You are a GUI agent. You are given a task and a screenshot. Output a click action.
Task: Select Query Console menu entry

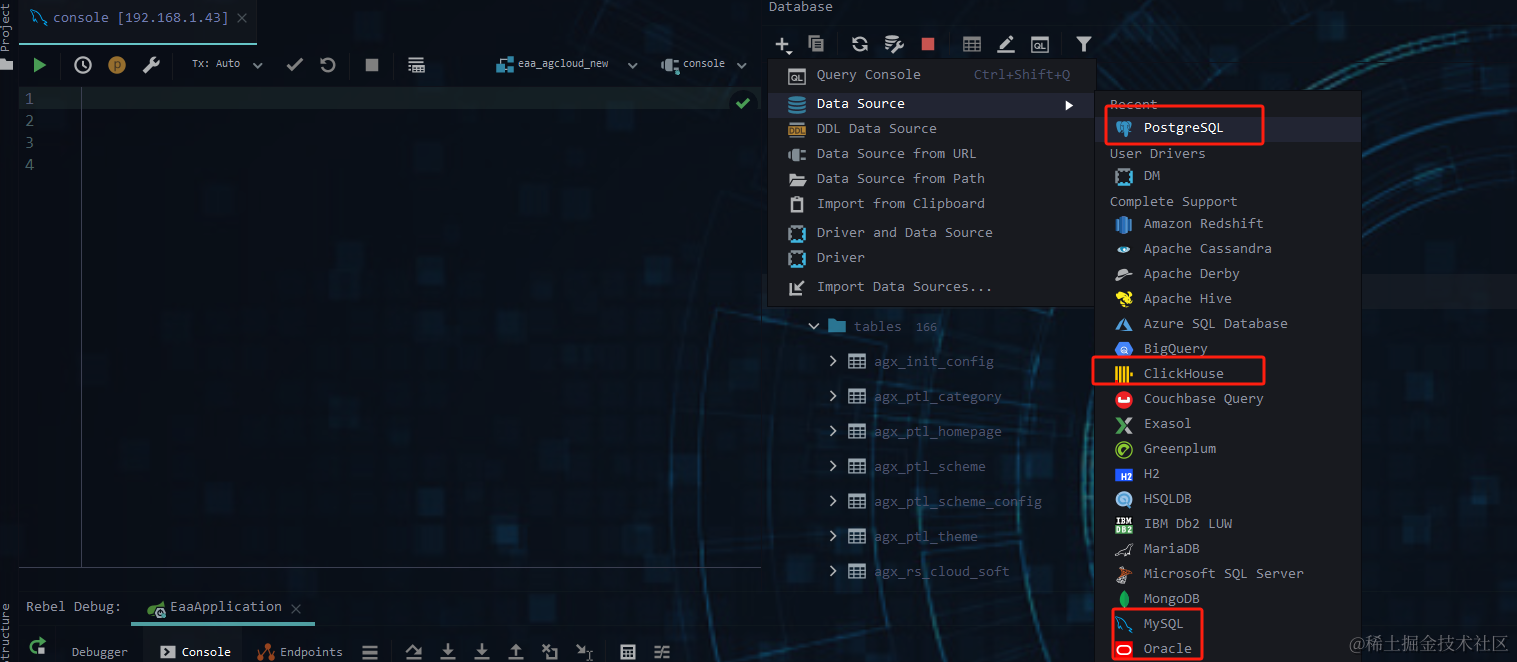coord(931,75)
